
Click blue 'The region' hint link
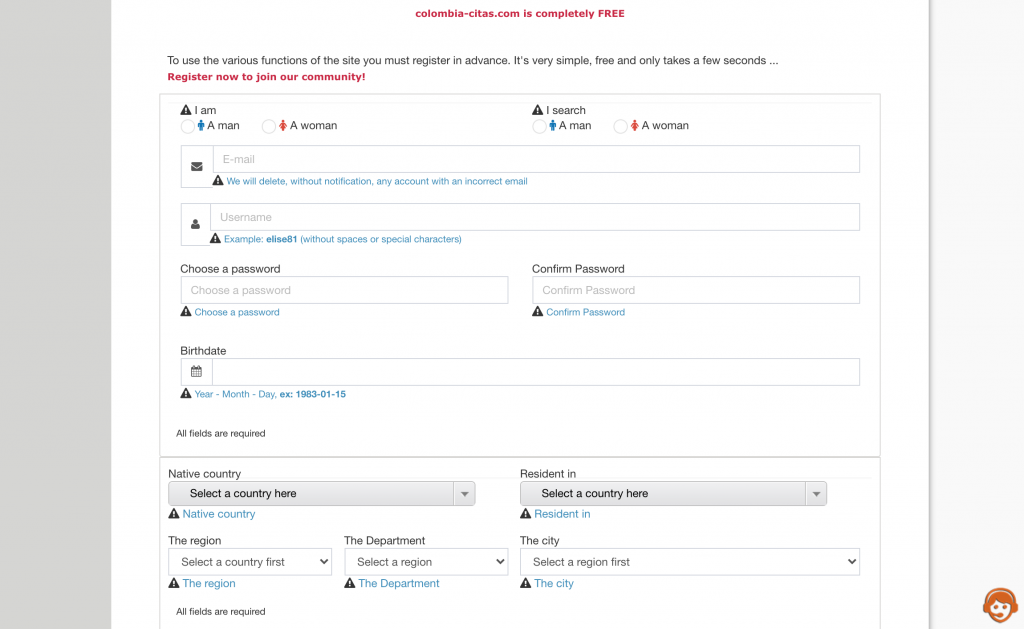point(209,583)
